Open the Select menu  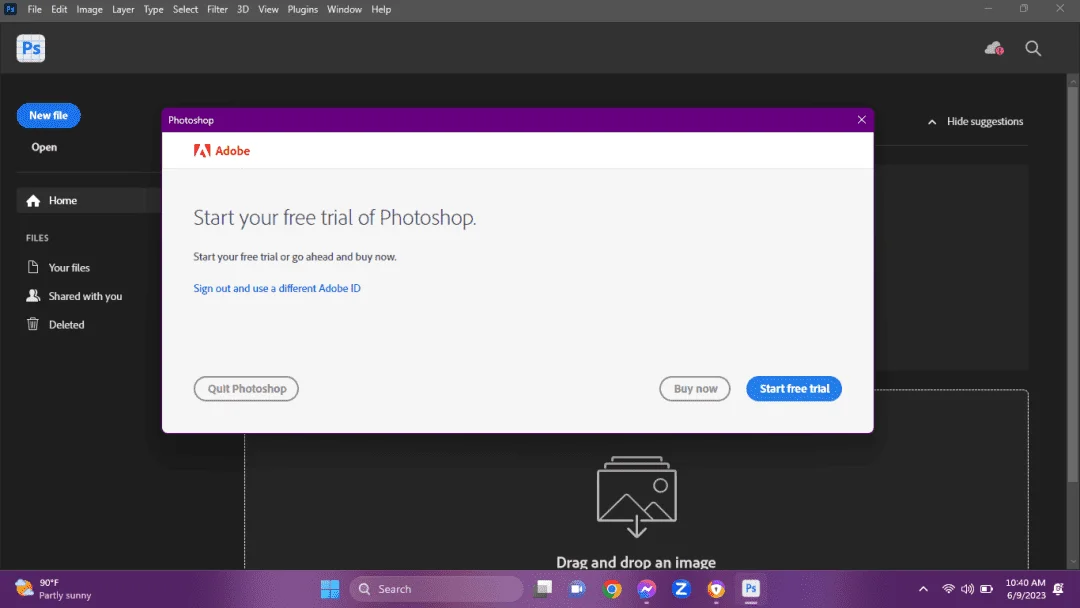click(x=185, y=10)
